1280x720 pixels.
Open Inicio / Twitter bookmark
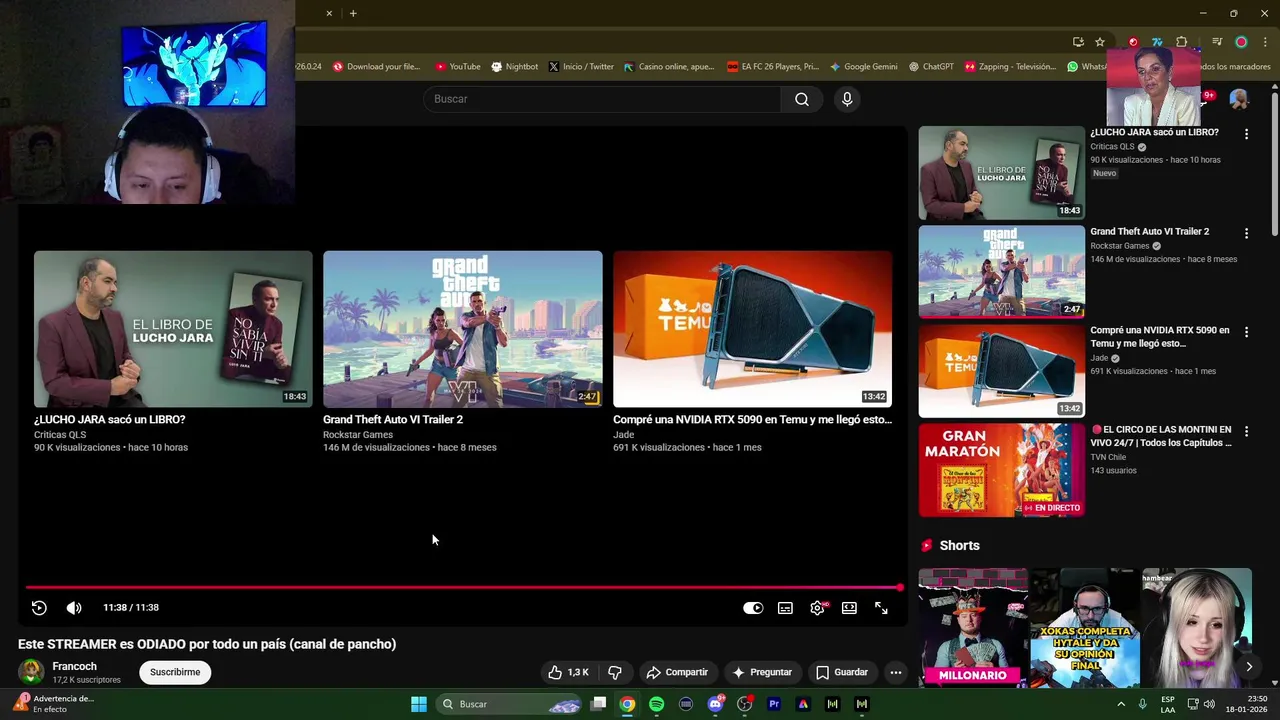coord(581,67)
